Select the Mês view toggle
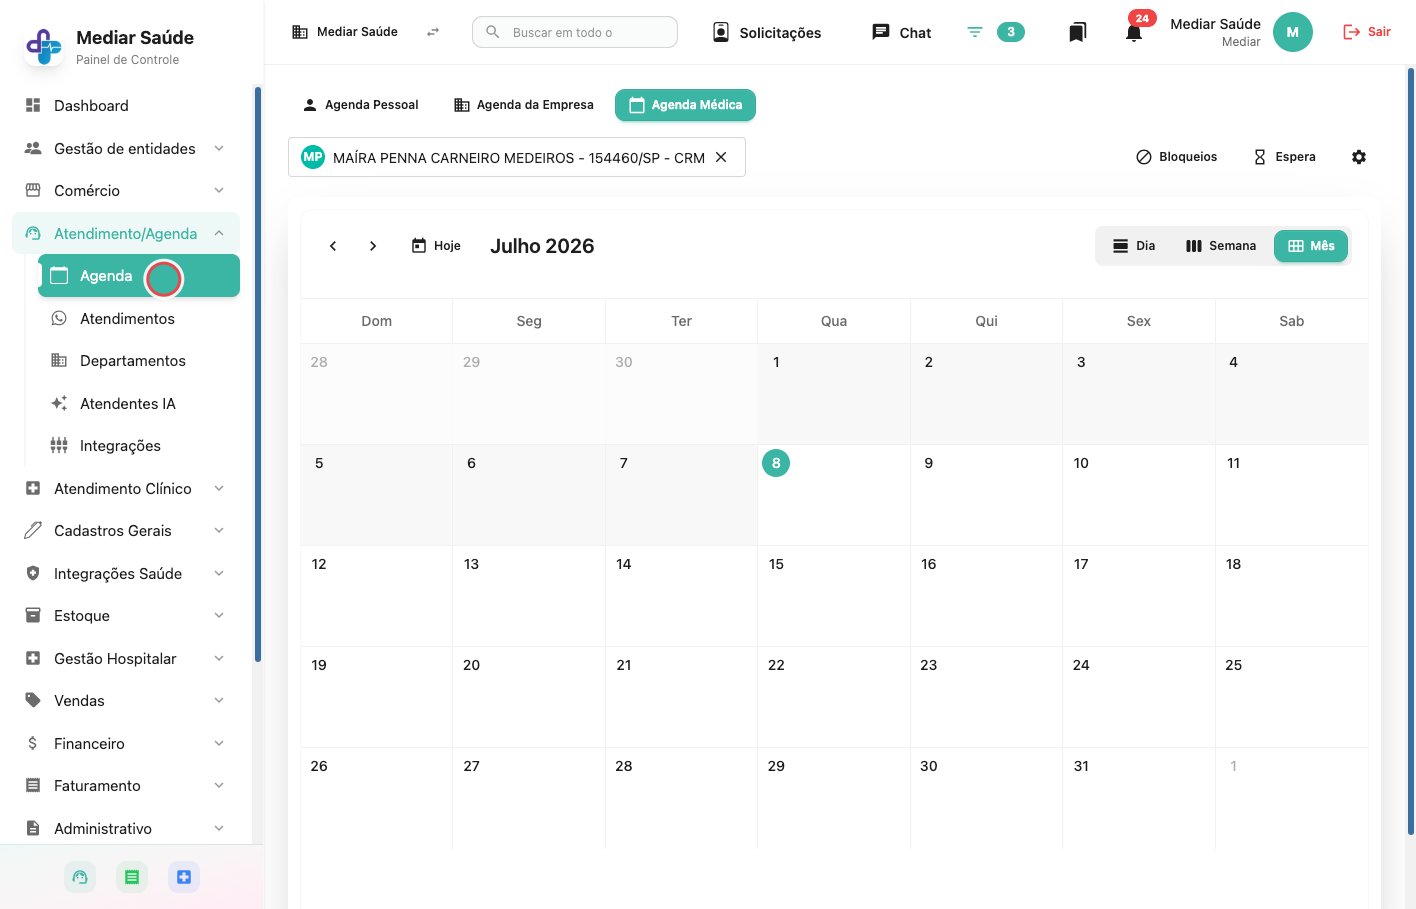Viewport: 1416px width, 909px height. coord(1311,246)
